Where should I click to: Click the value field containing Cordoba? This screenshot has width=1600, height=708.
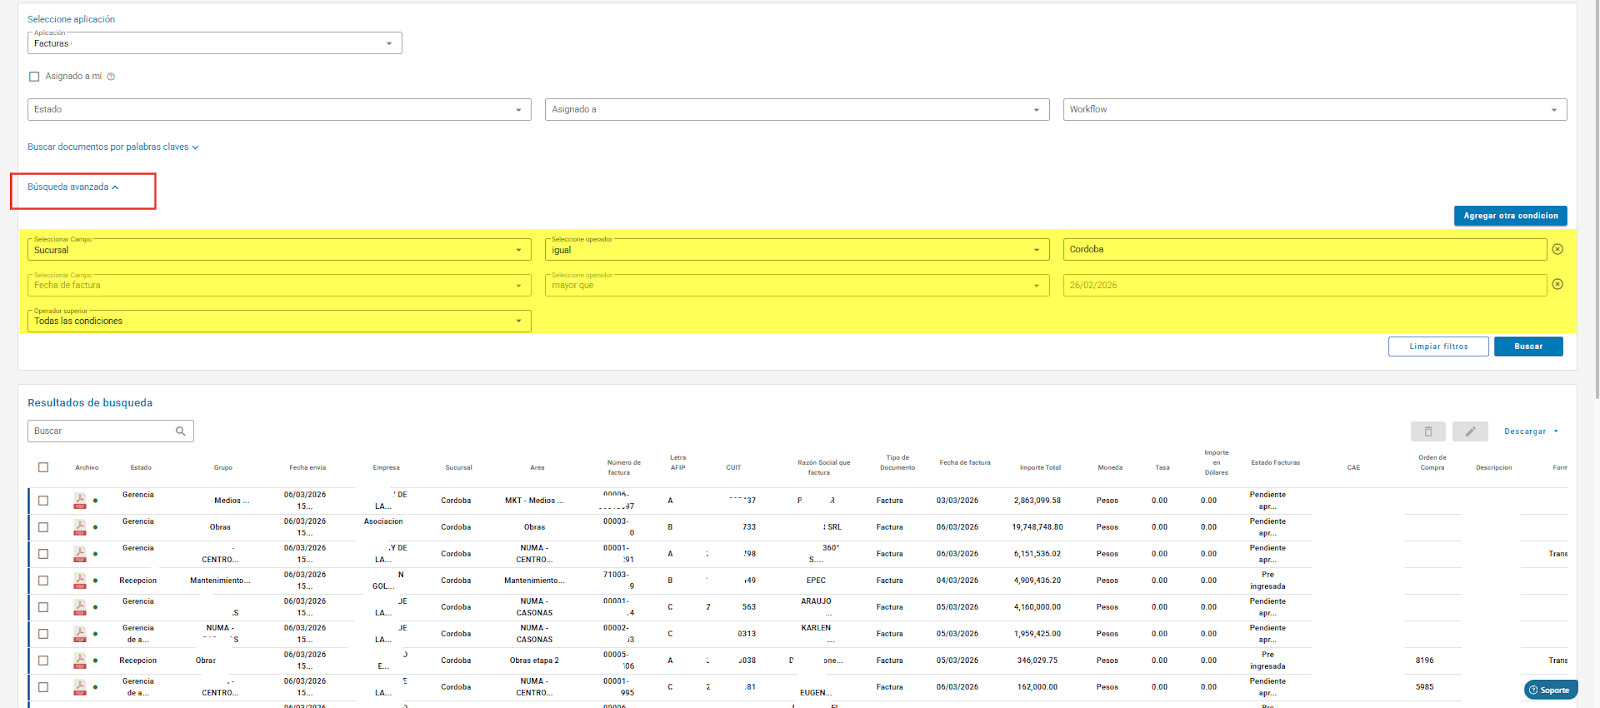pyautogui.click(x=1305, y=249)
